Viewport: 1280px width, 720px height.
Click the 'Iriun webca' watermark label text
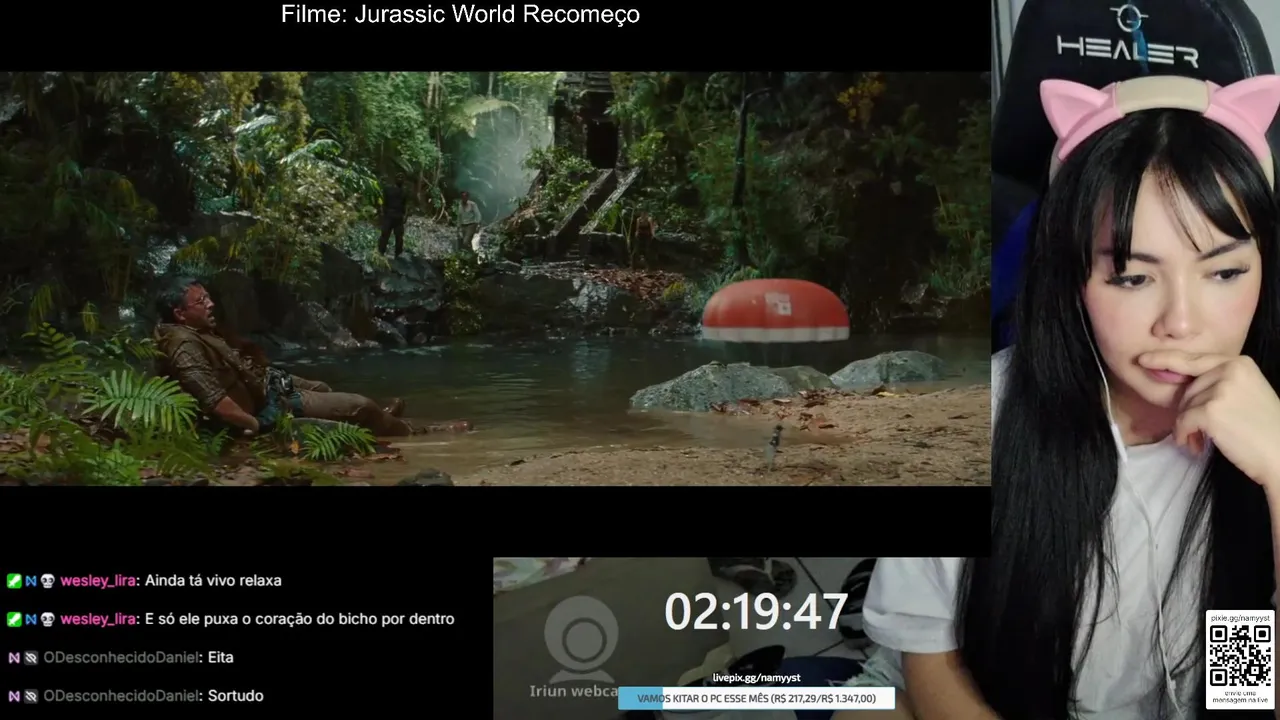coord(573,691)
